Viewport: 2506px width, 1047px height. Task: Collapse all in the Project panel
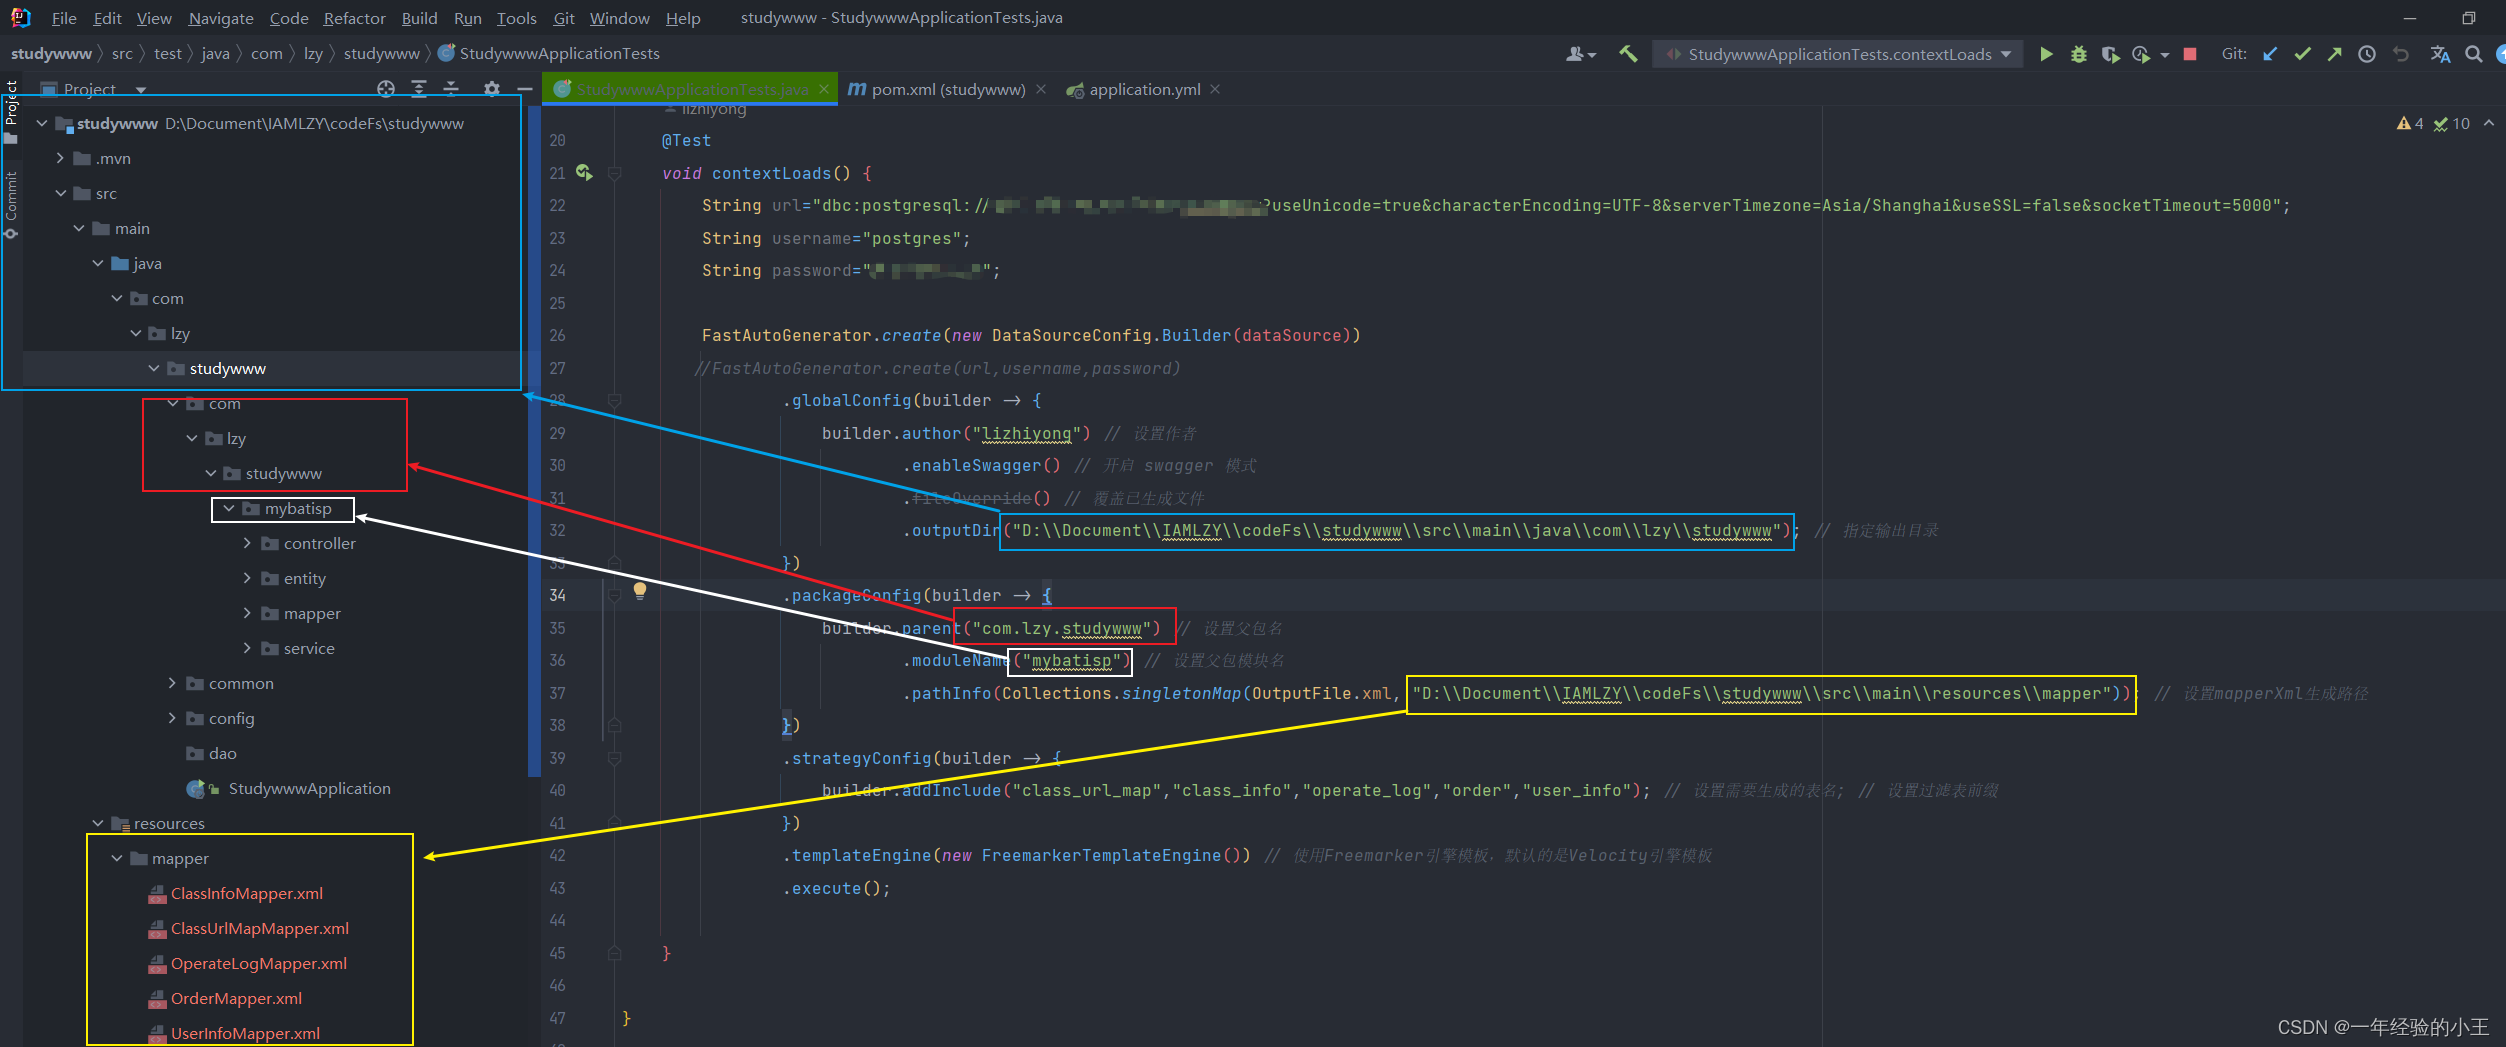[451, 89]
